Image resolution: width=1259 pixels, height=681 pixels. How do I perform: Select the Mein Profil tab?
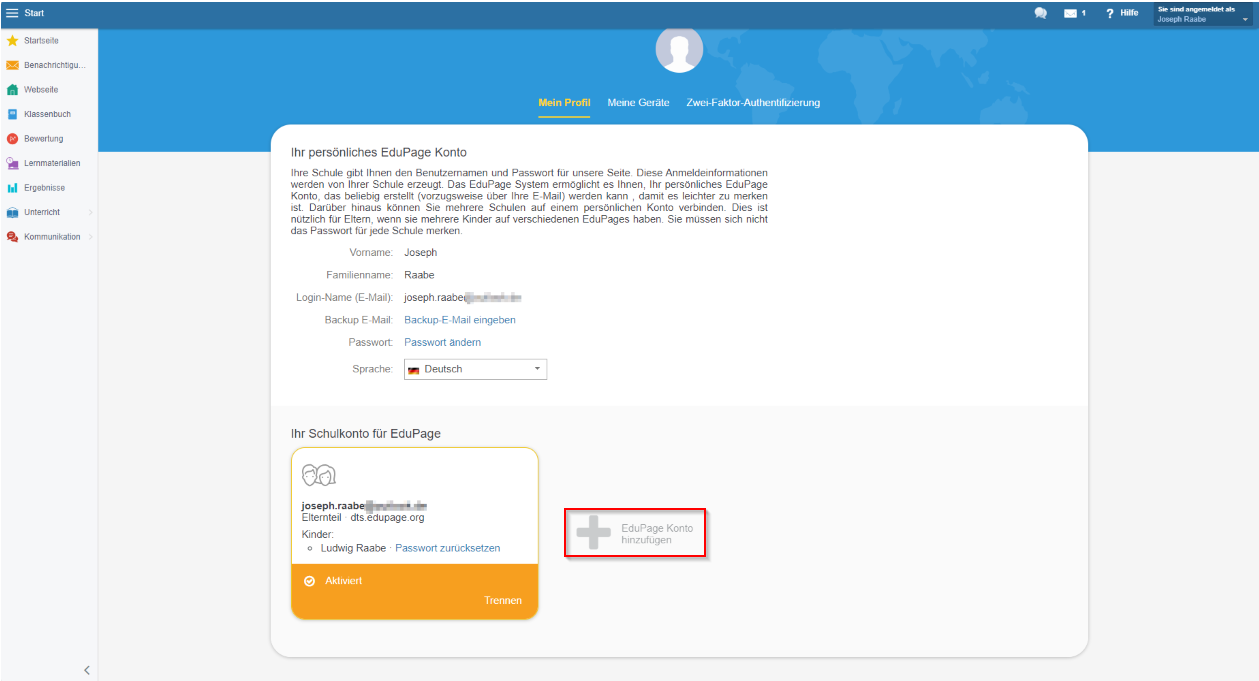[564, 103]
